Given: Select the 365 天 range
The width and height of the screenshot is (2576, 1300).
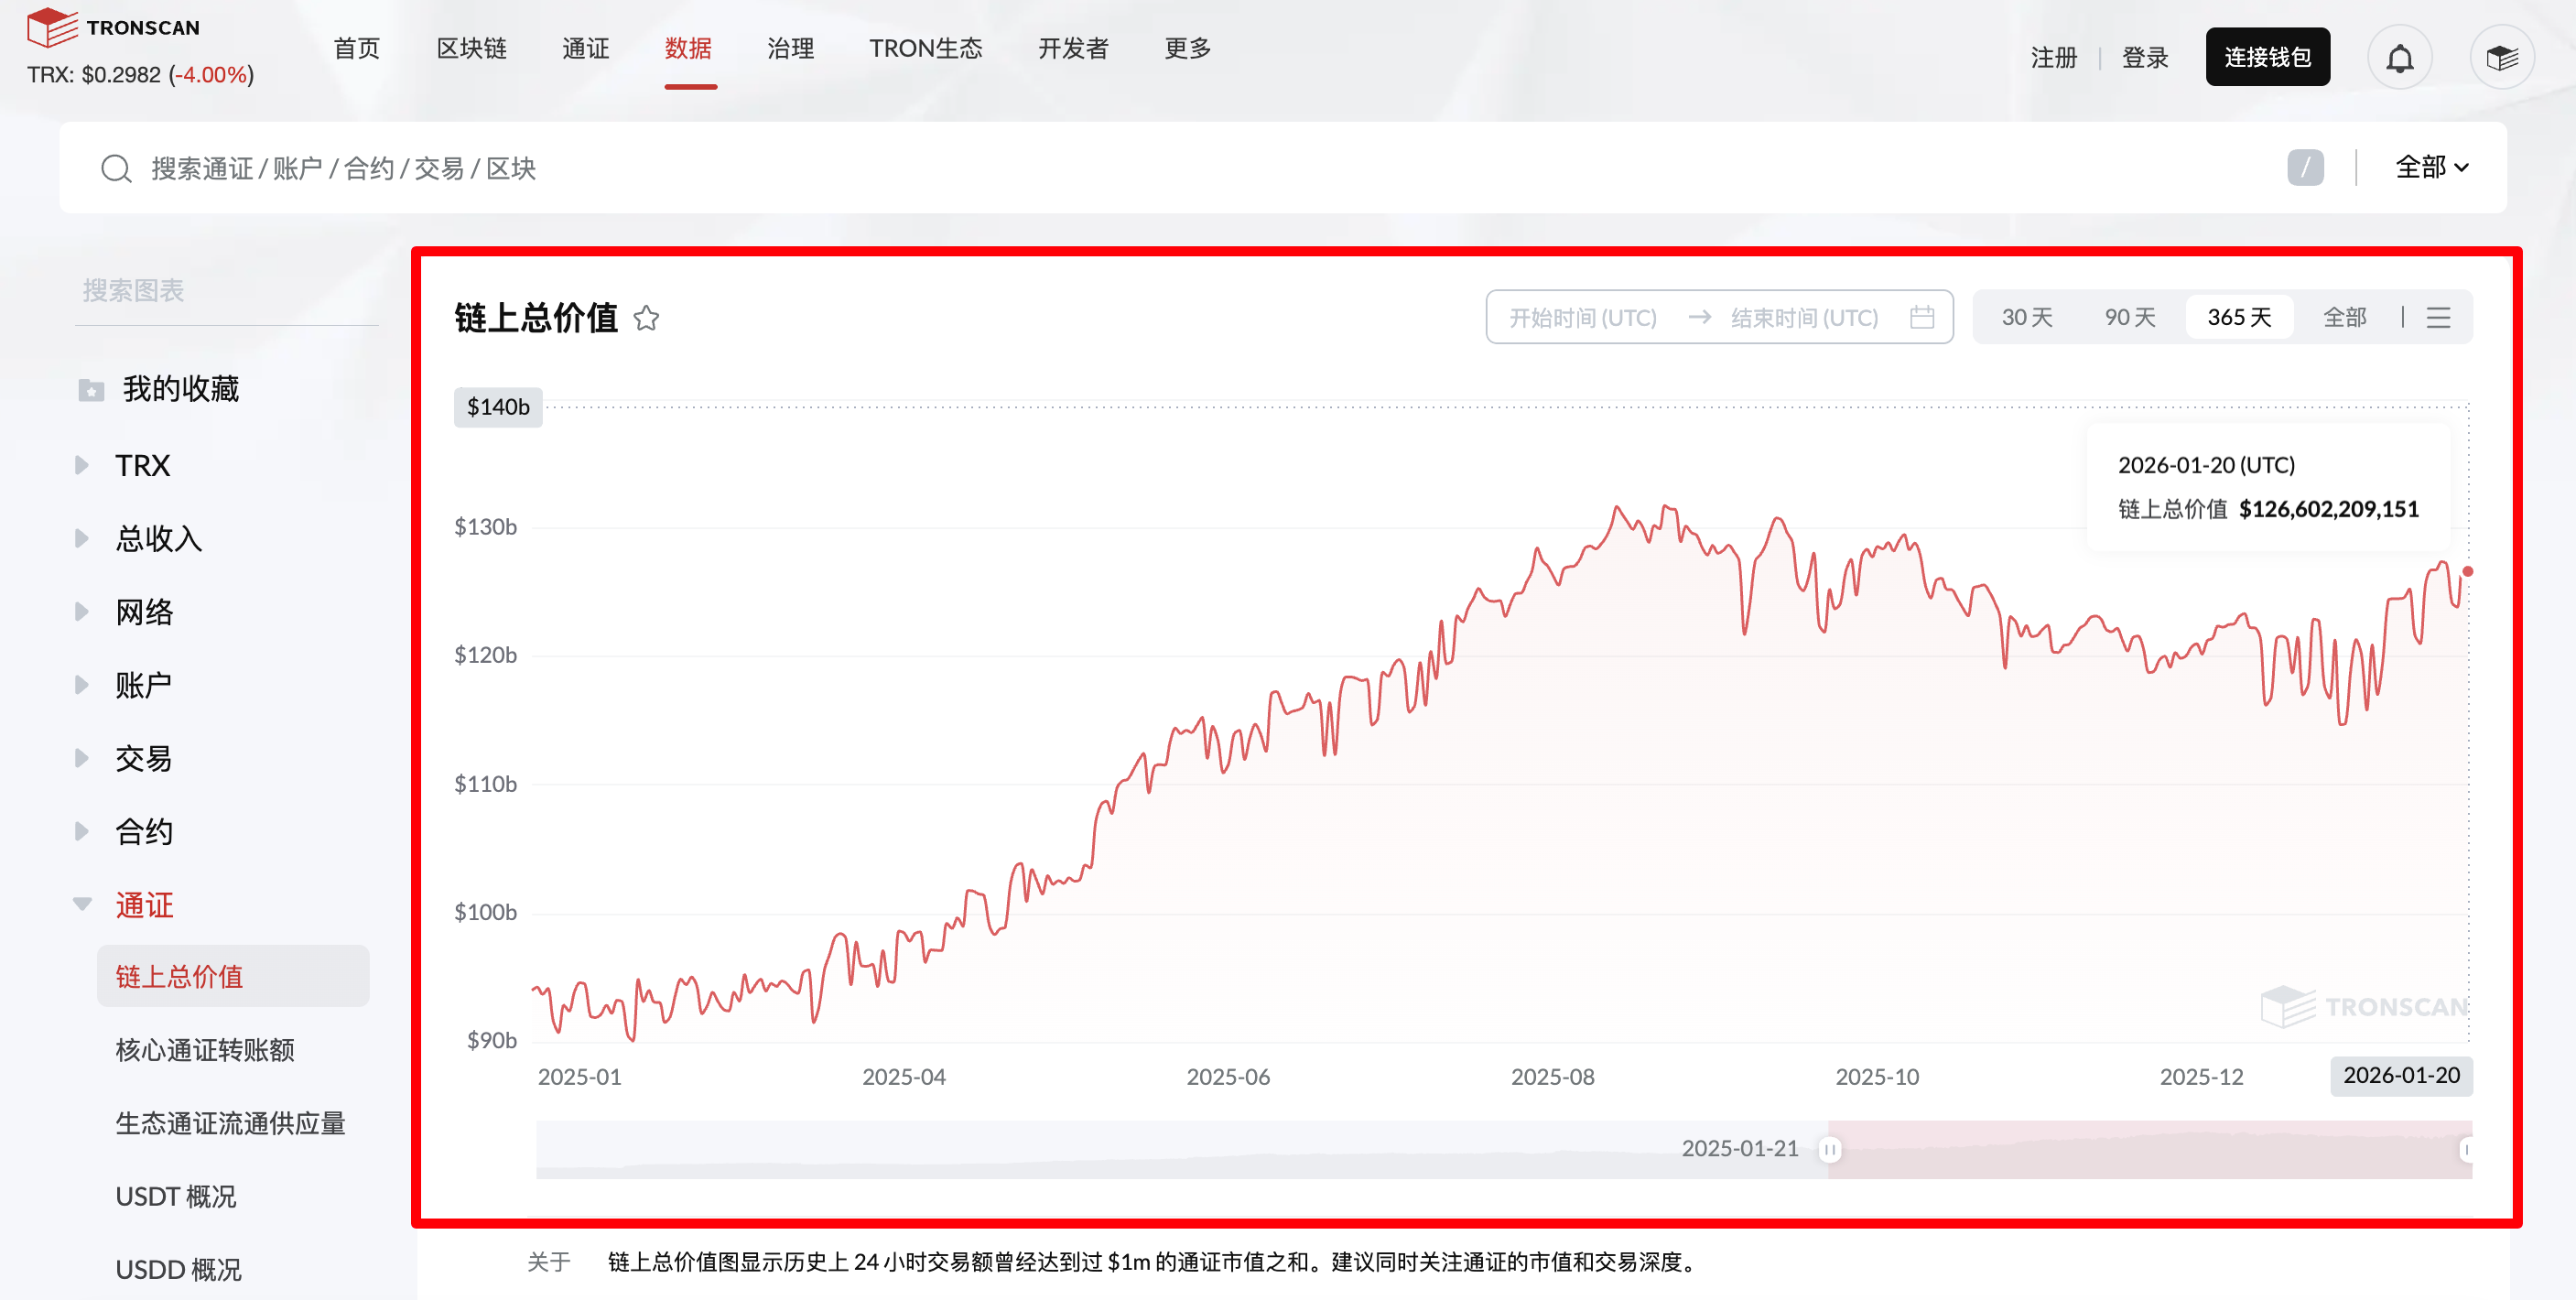Looking at the screenshot, I should [x=2239, y=317].
